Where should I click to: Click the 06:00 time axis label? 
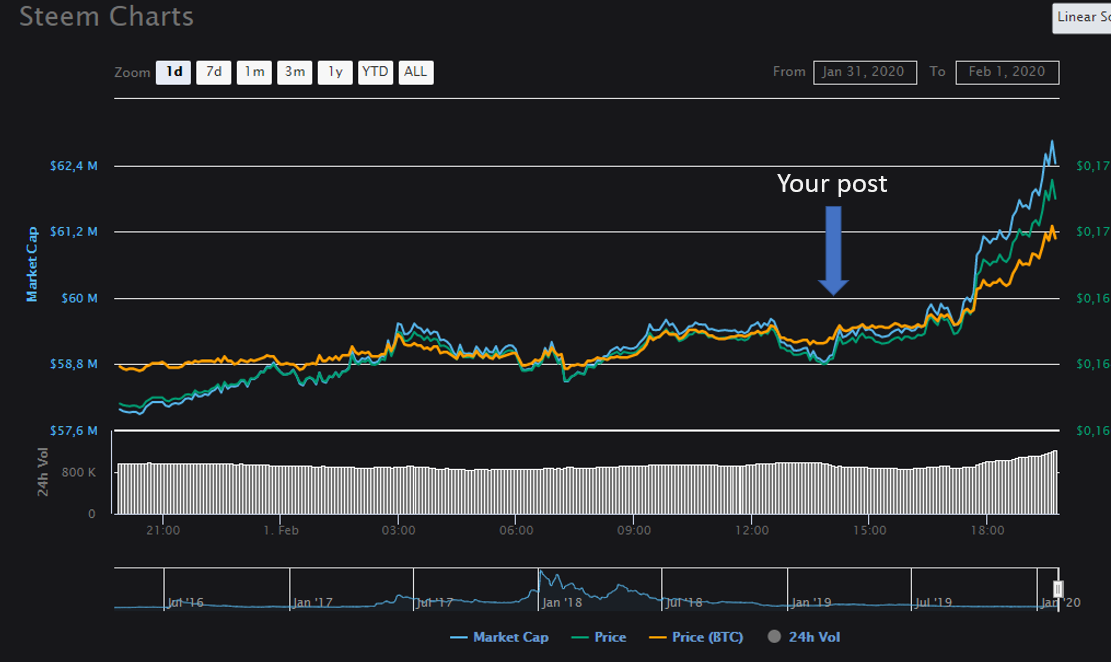[516, 530]
